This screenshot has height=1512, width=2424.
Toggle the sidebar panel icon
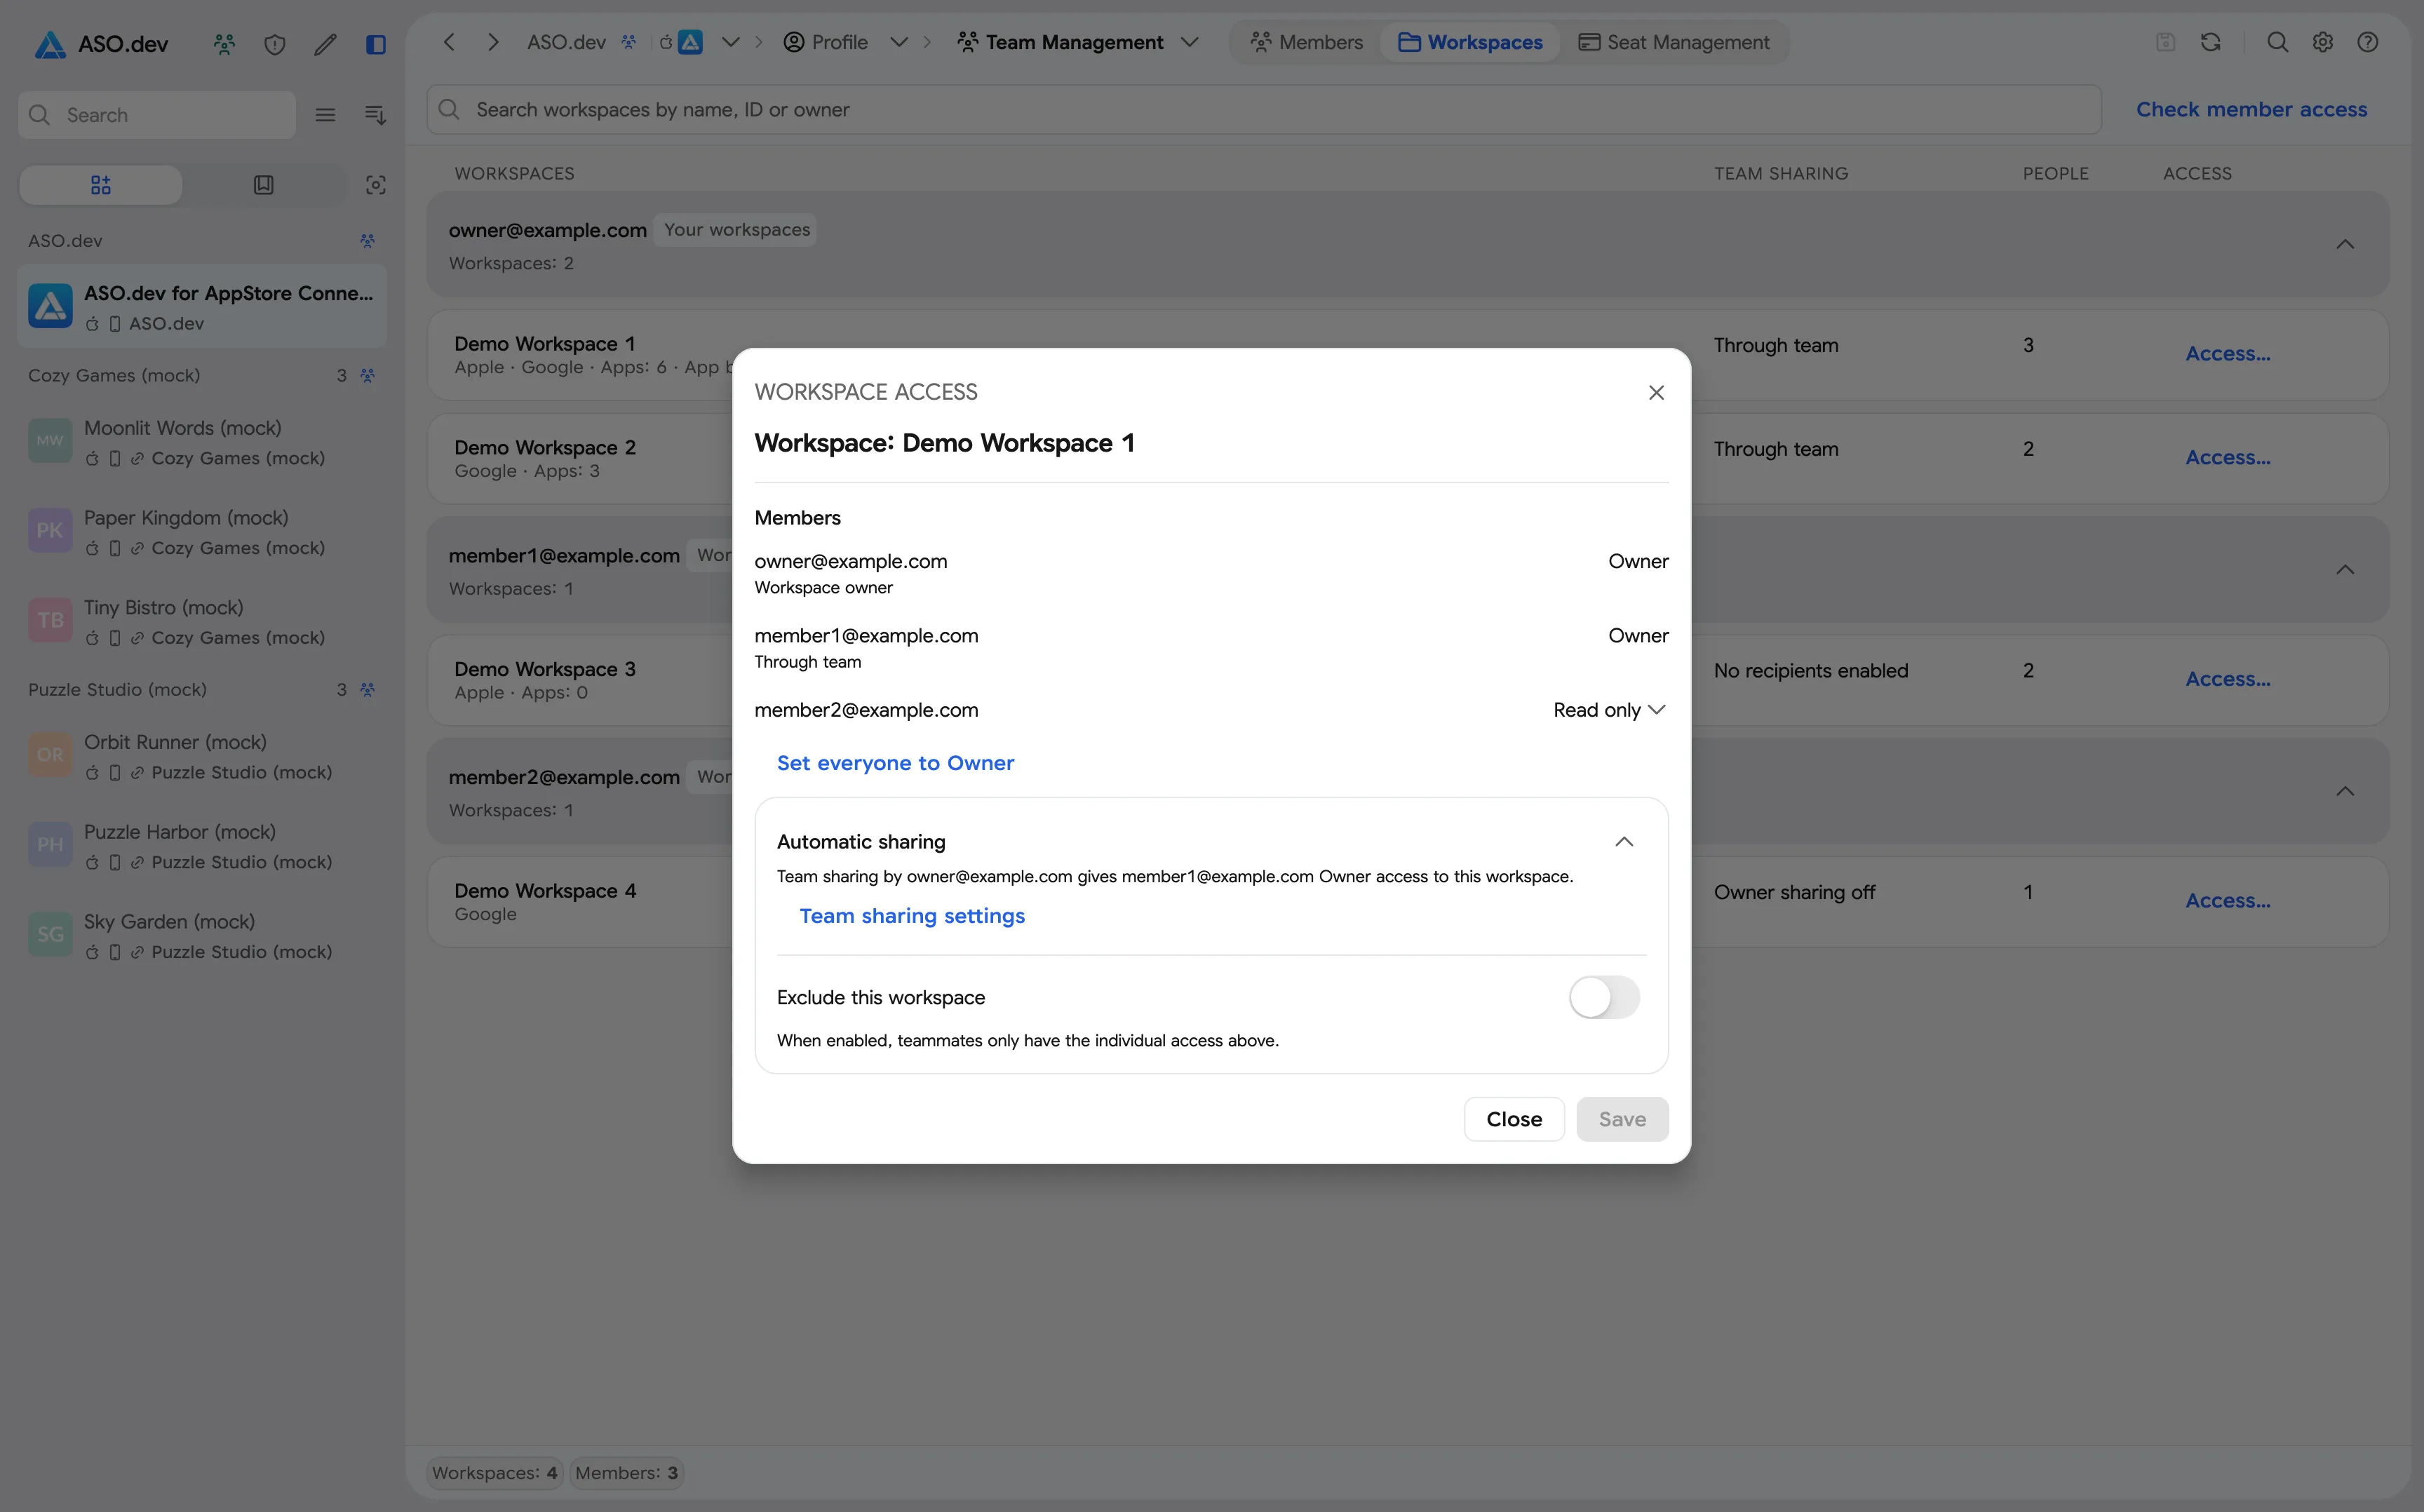click(x=376, y=44)
